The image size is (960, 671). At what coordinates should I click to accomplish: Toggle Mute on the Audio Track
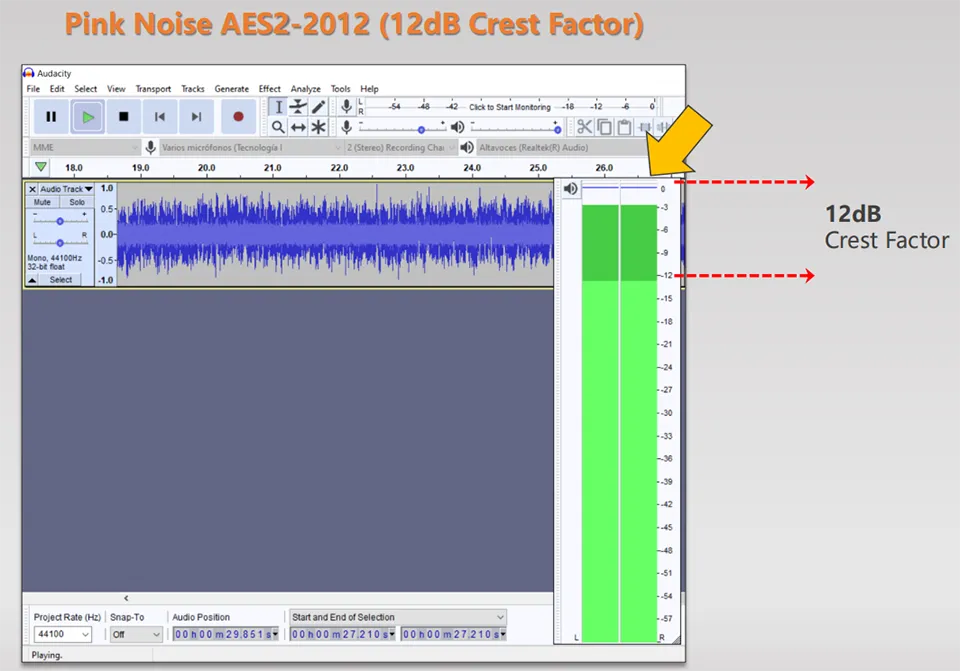pos(42,202)
